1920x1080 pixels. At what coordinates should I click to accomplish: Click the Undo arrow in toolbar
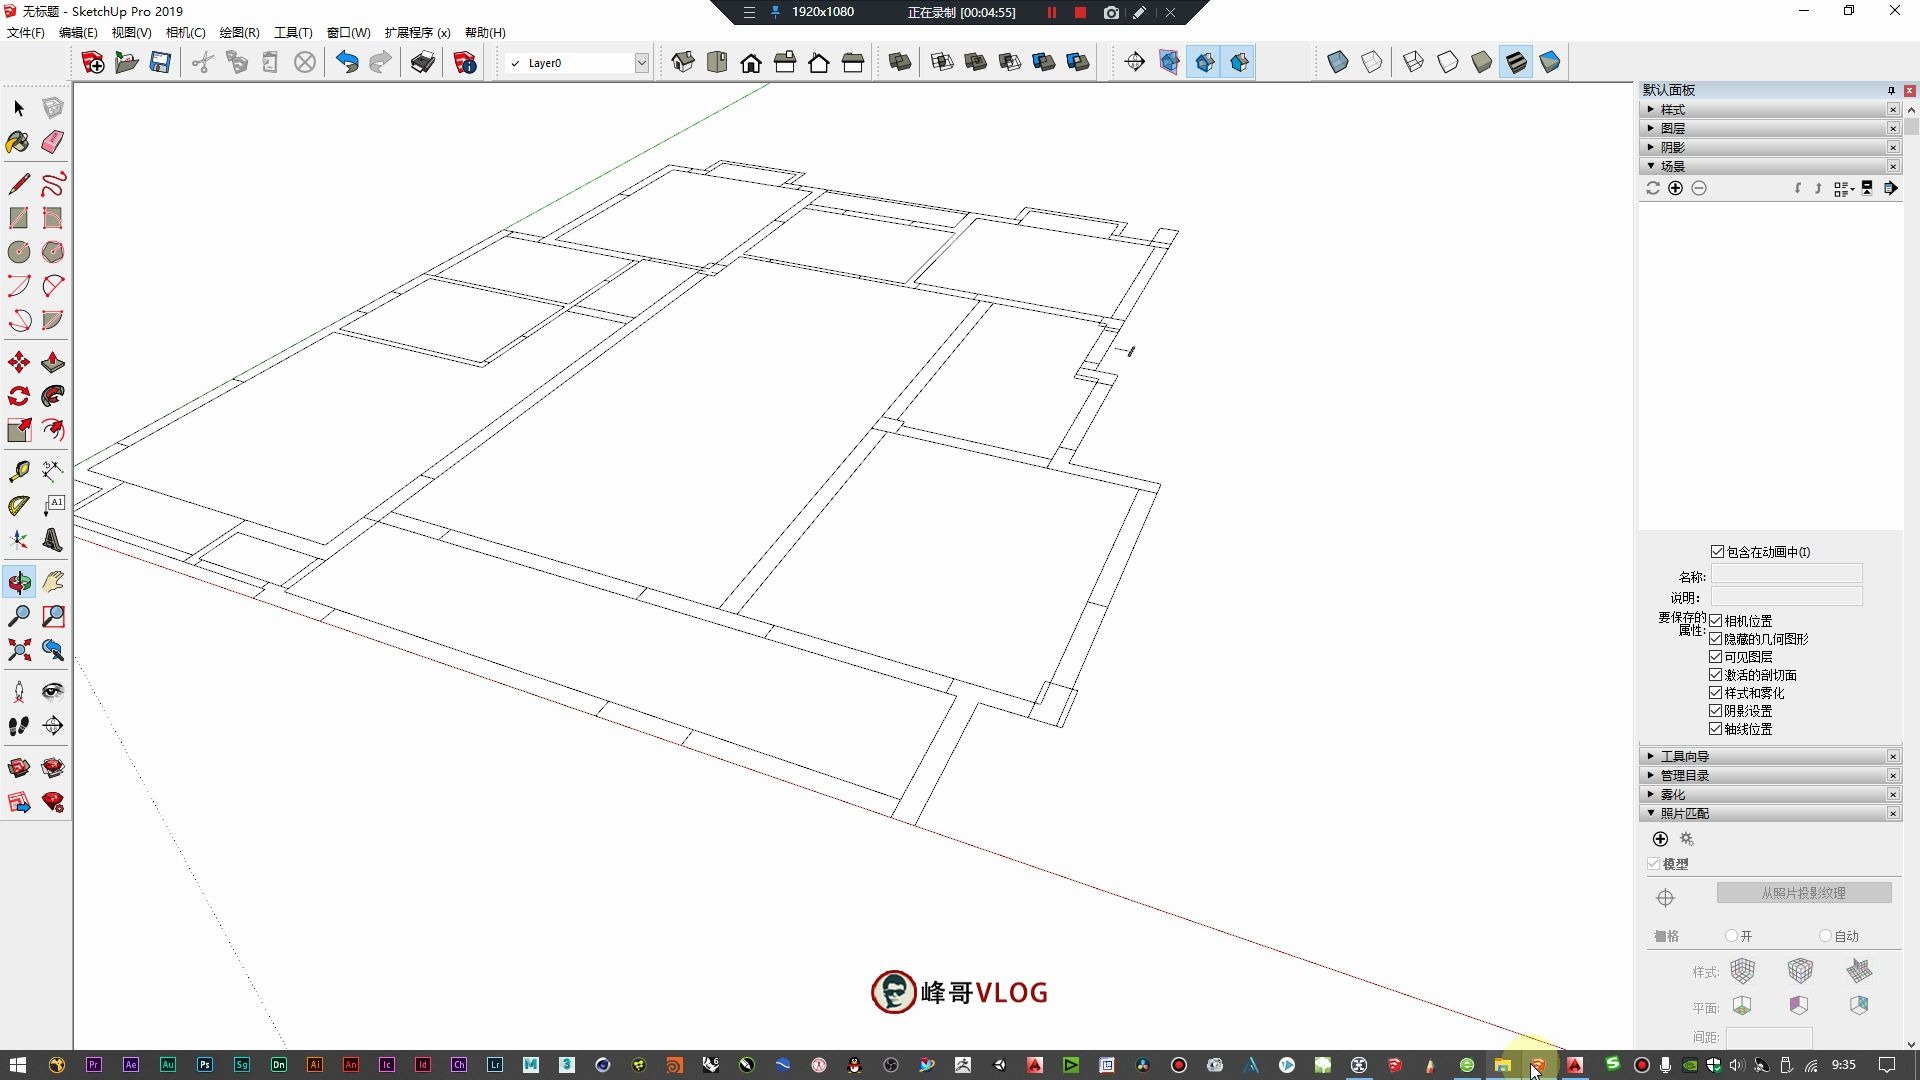(346, 63)
